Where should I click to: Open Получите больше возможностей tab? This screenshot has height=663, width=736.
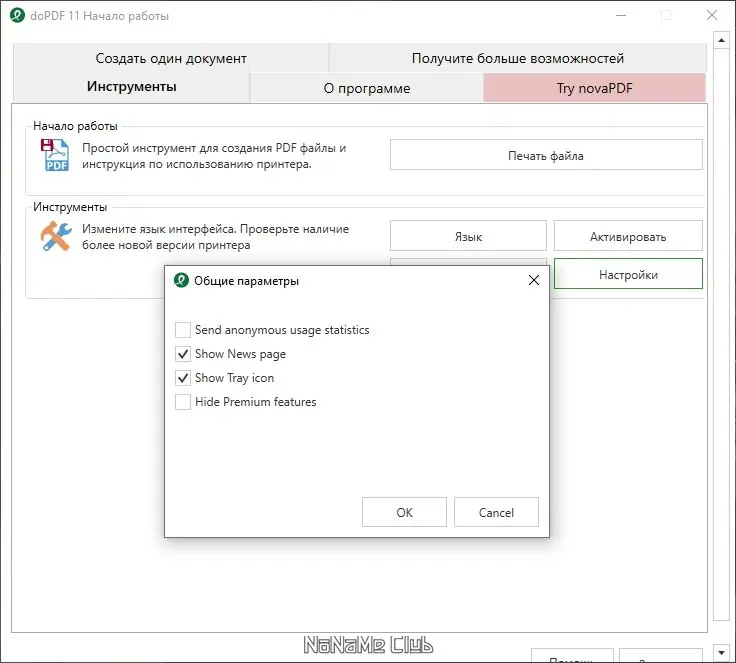[x=518, y=58]
